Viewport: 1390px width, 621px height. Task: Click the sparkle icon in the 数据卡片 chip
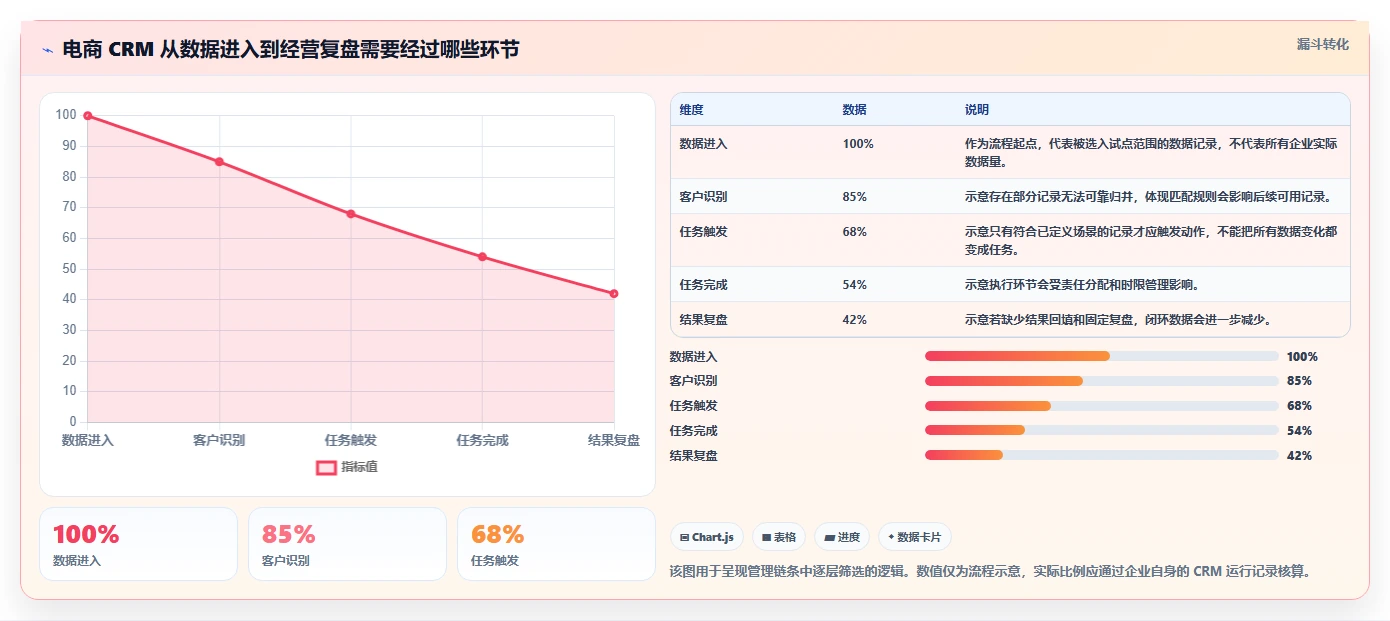click(x=891, y=537)
